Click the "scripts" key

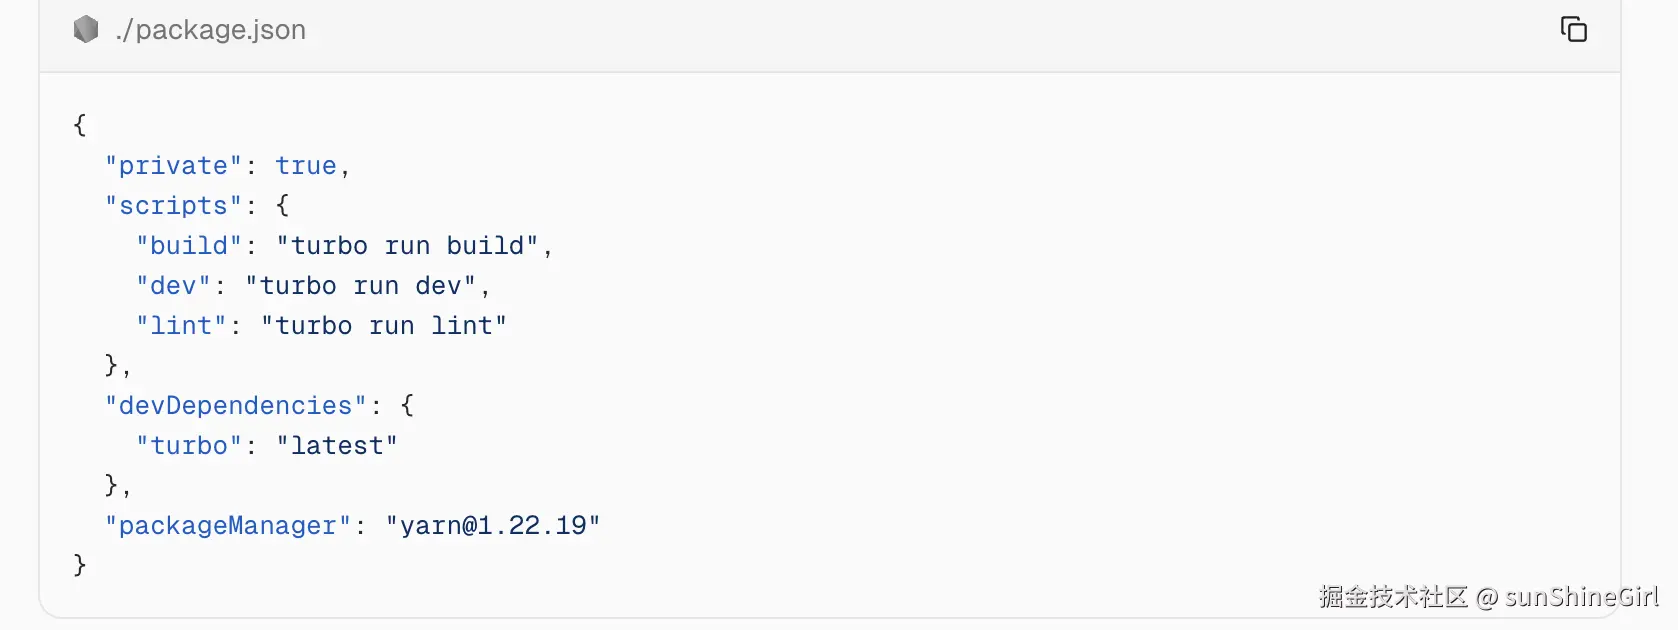click(x=174, y=206)
